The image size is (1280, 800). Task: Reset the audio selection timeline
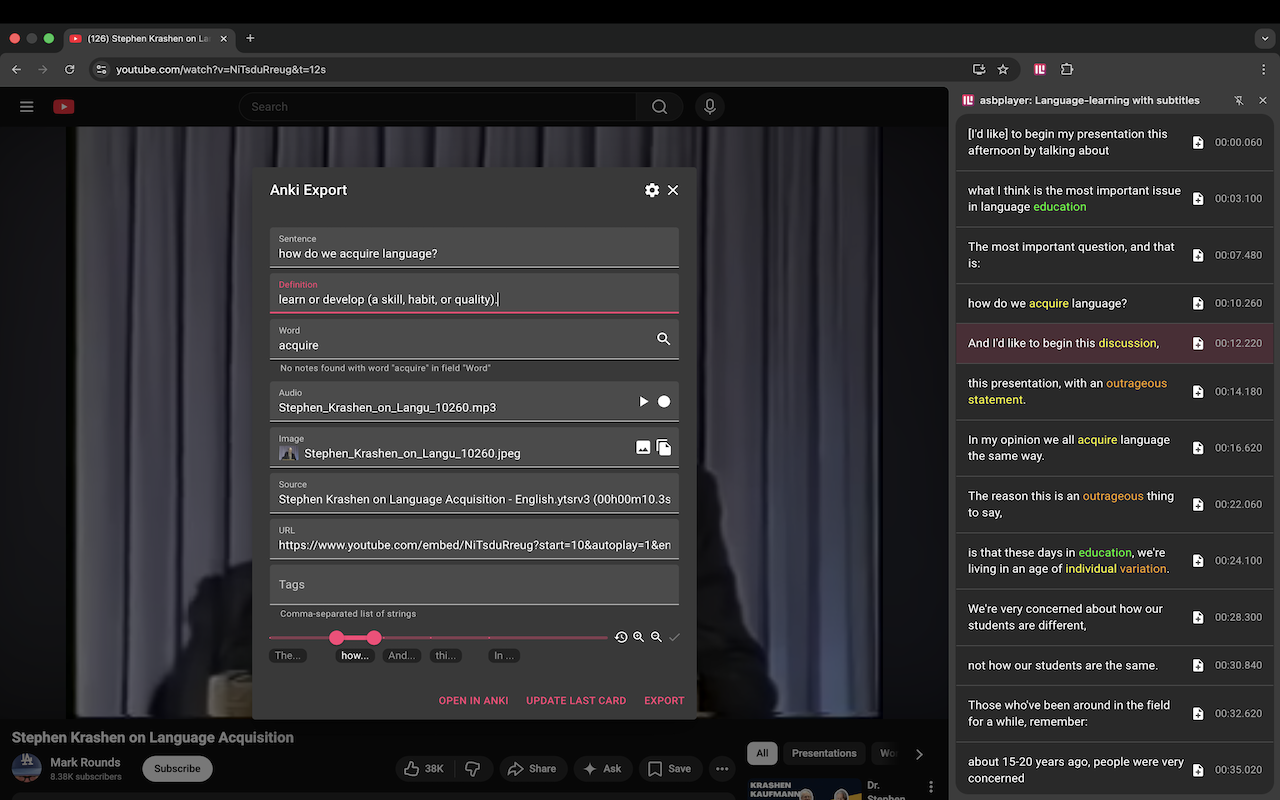(x=621, y=636)
